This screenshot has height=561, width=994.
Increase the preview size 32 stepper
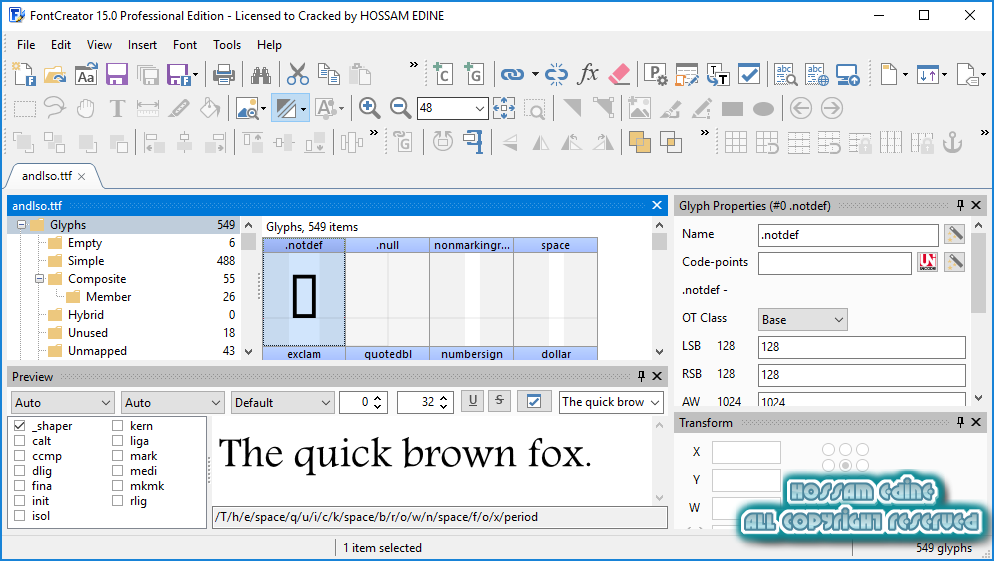point(444,397)
